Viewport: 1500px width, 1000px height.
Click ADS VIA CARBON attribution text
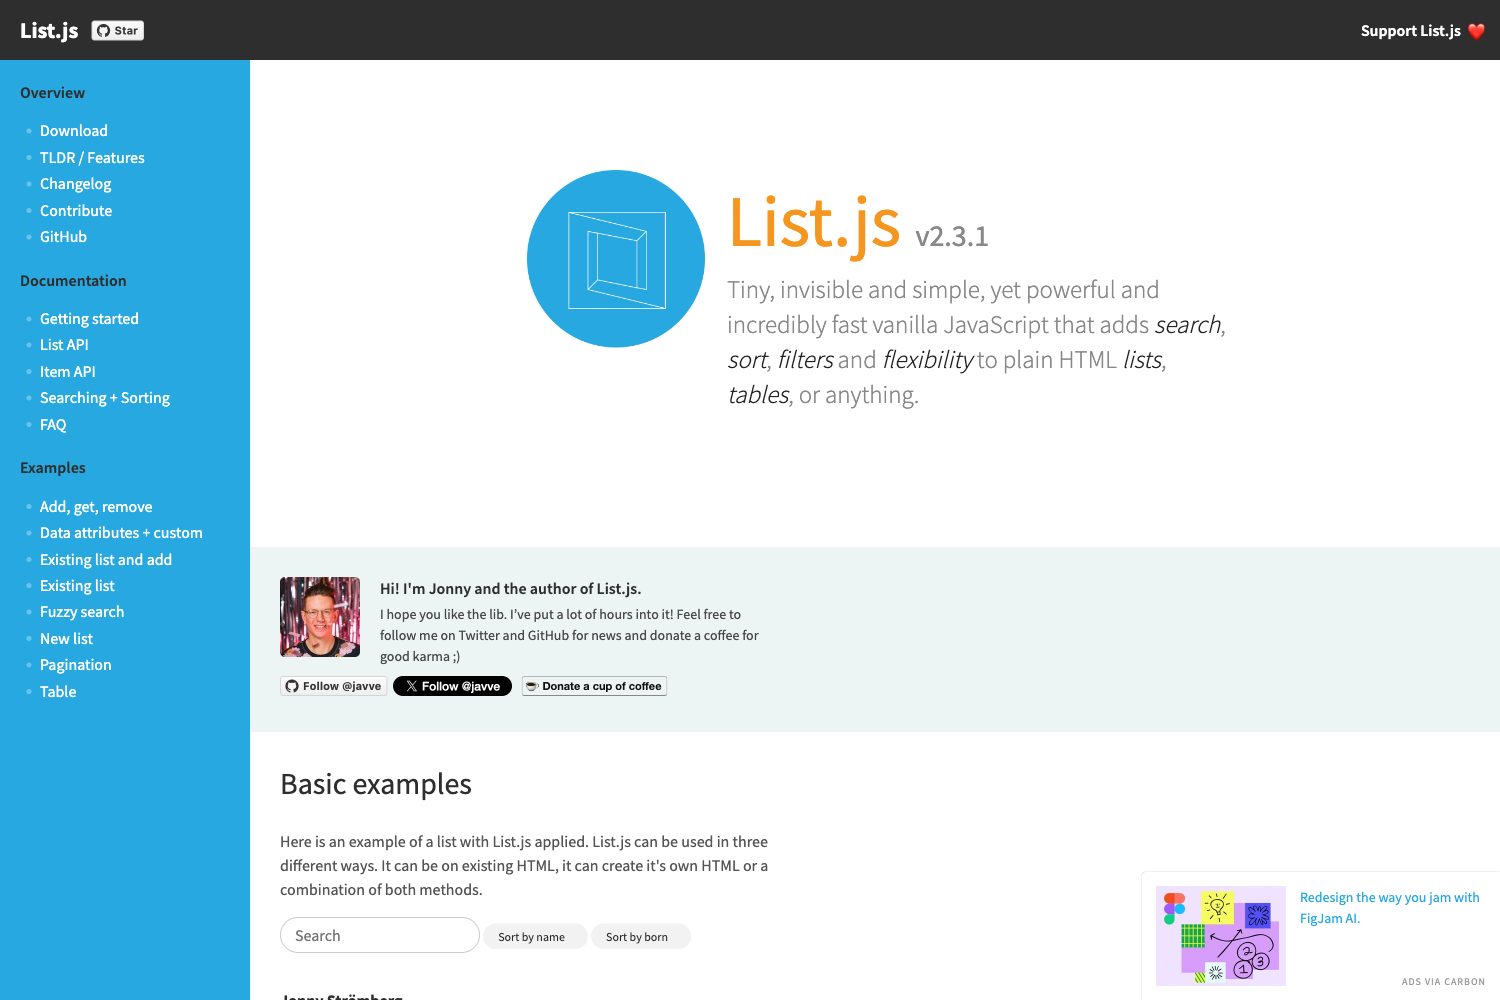coord(1443,981)
